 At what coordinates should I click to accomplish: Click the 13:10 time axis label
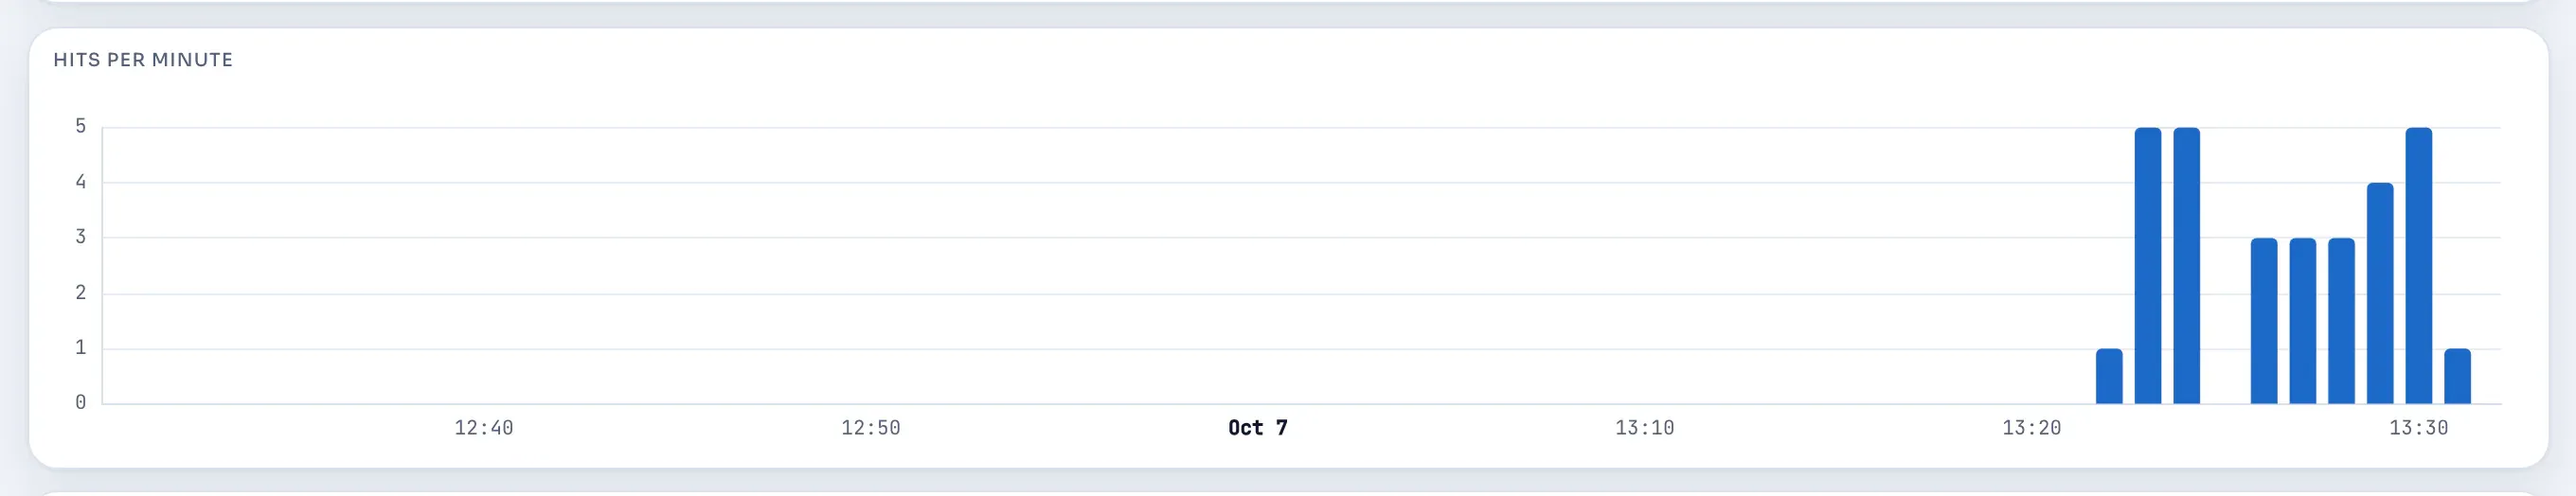tap(1645, 428)
